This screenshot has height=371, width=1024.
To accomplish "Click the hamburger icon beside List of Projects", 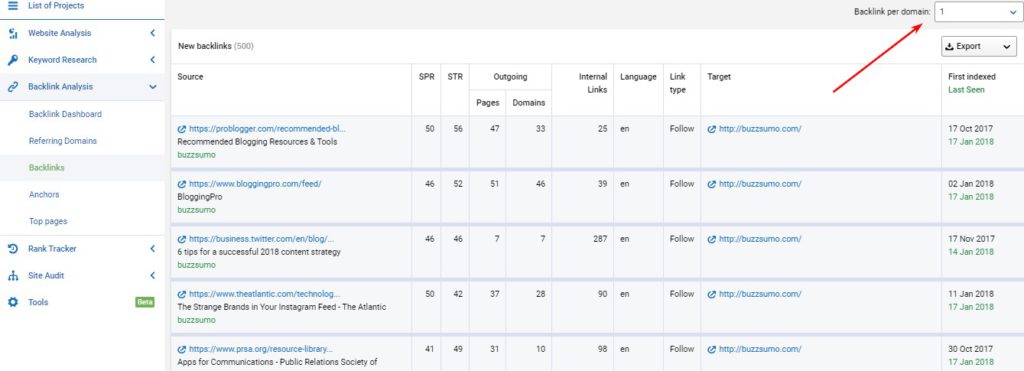I will click(12, 5).
